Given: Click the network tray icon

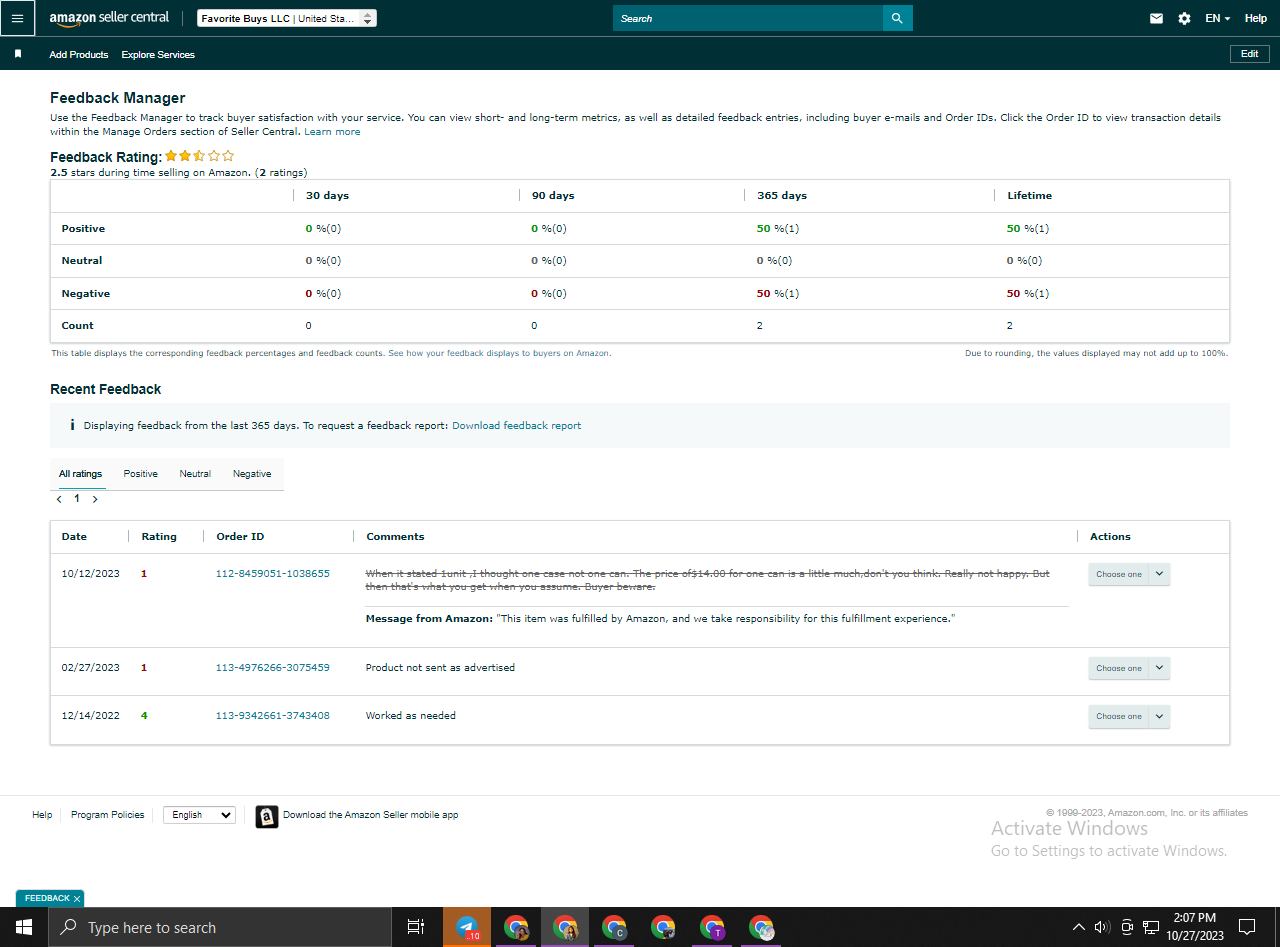Looking at the screenshot, I should (x=1151, y=927).
